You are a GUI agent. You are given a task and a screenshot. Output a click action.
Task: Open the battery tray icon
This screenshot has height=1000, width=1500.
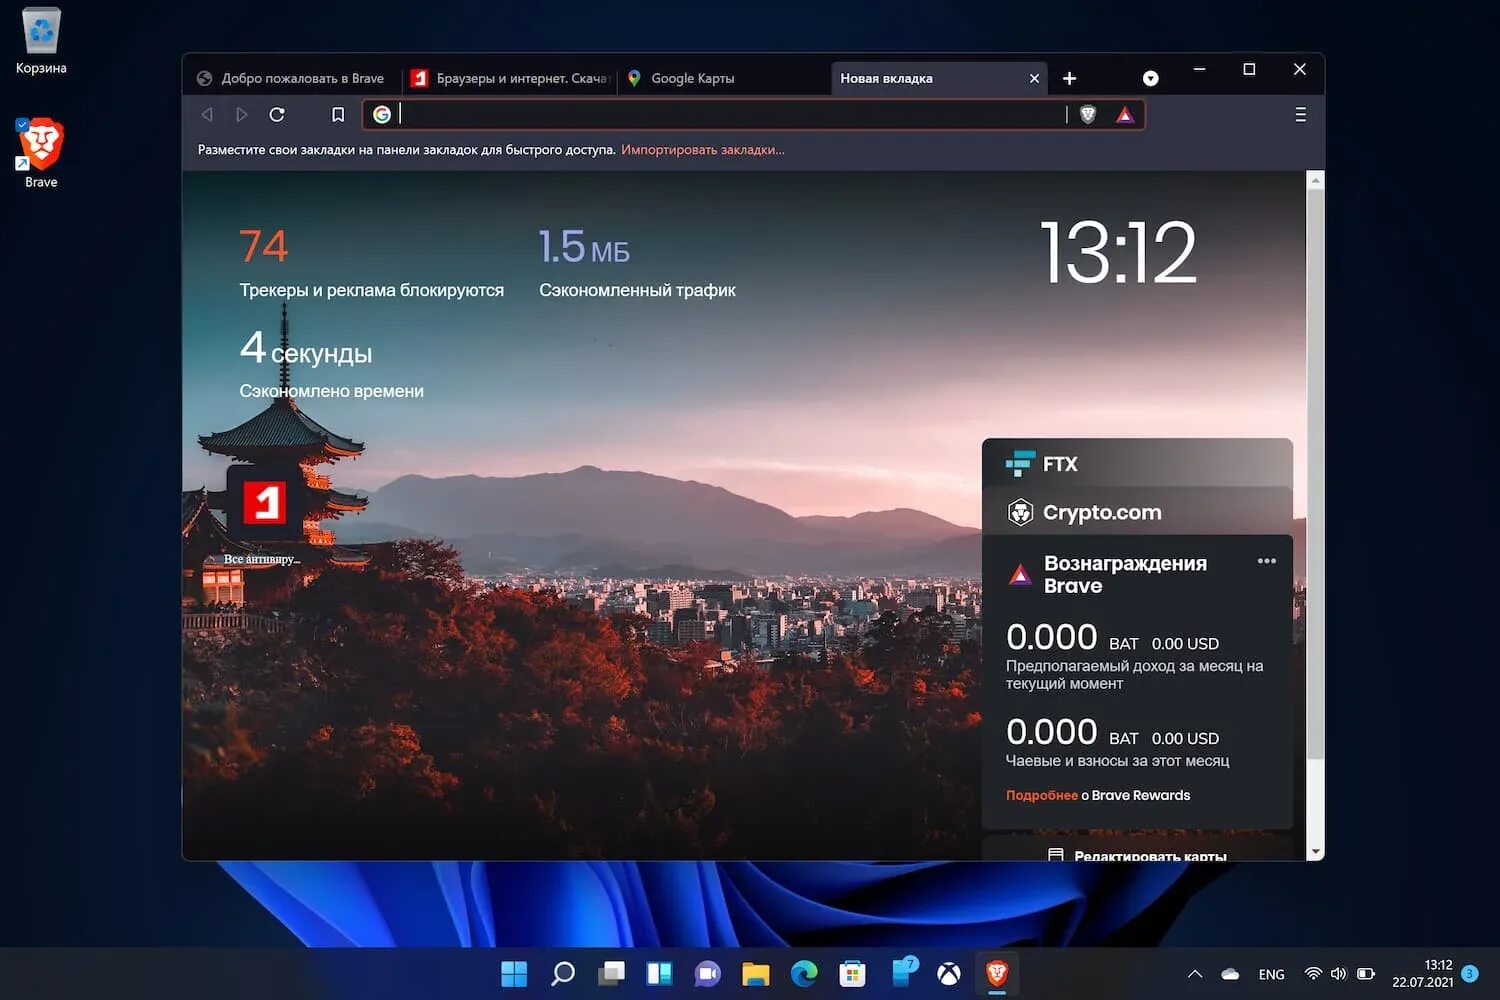coord(1366,974)
